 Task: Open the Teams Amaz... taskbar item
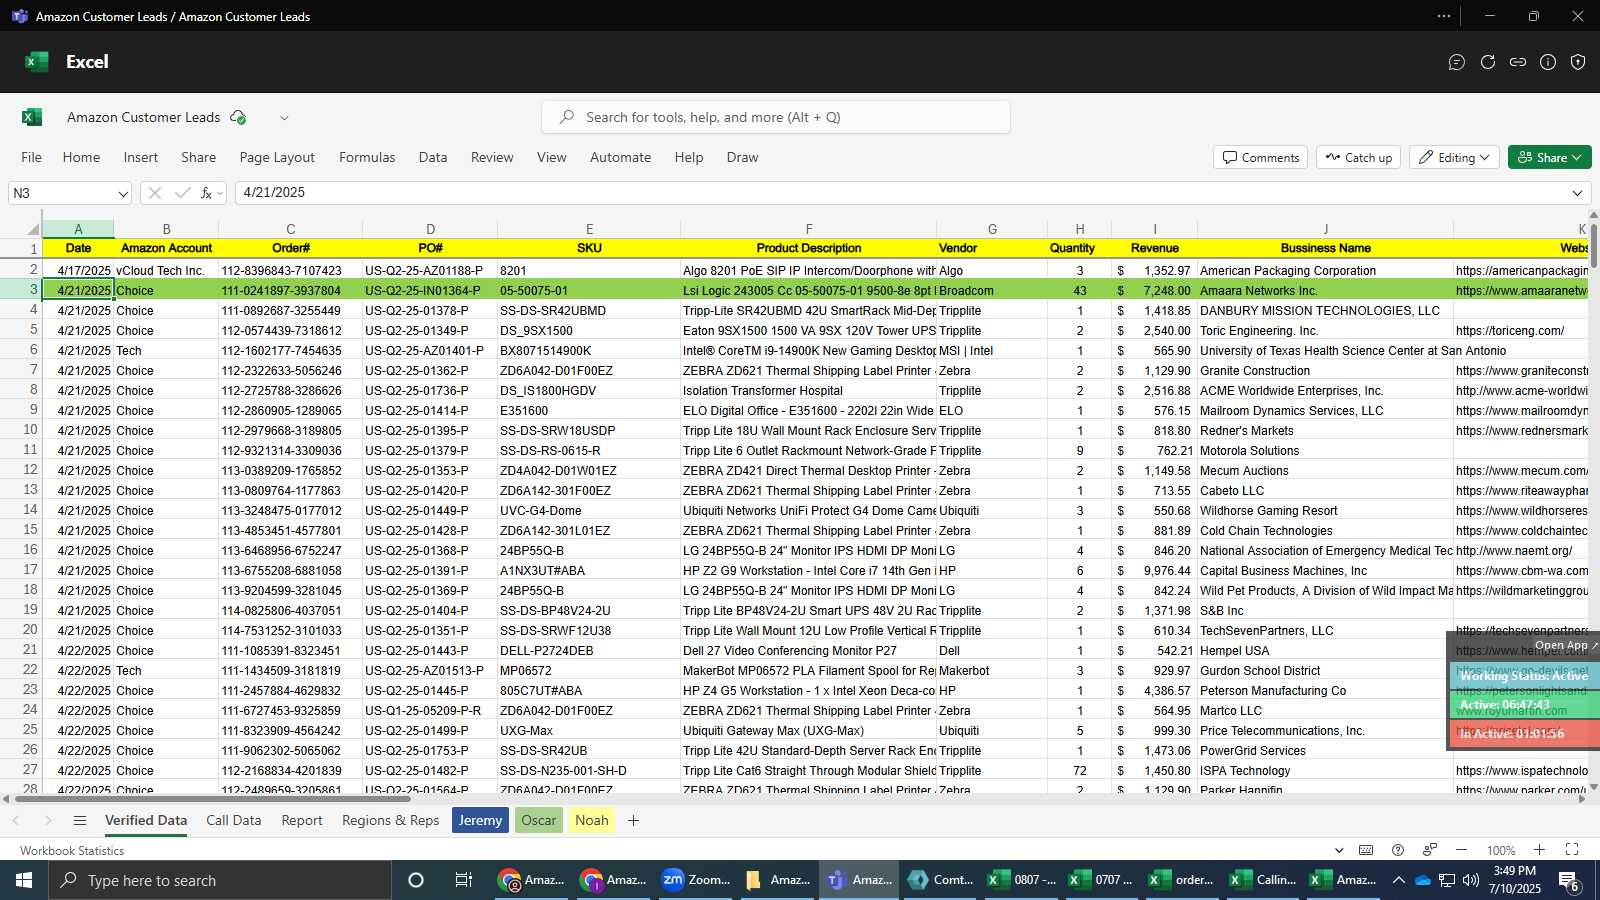(860, 880)
